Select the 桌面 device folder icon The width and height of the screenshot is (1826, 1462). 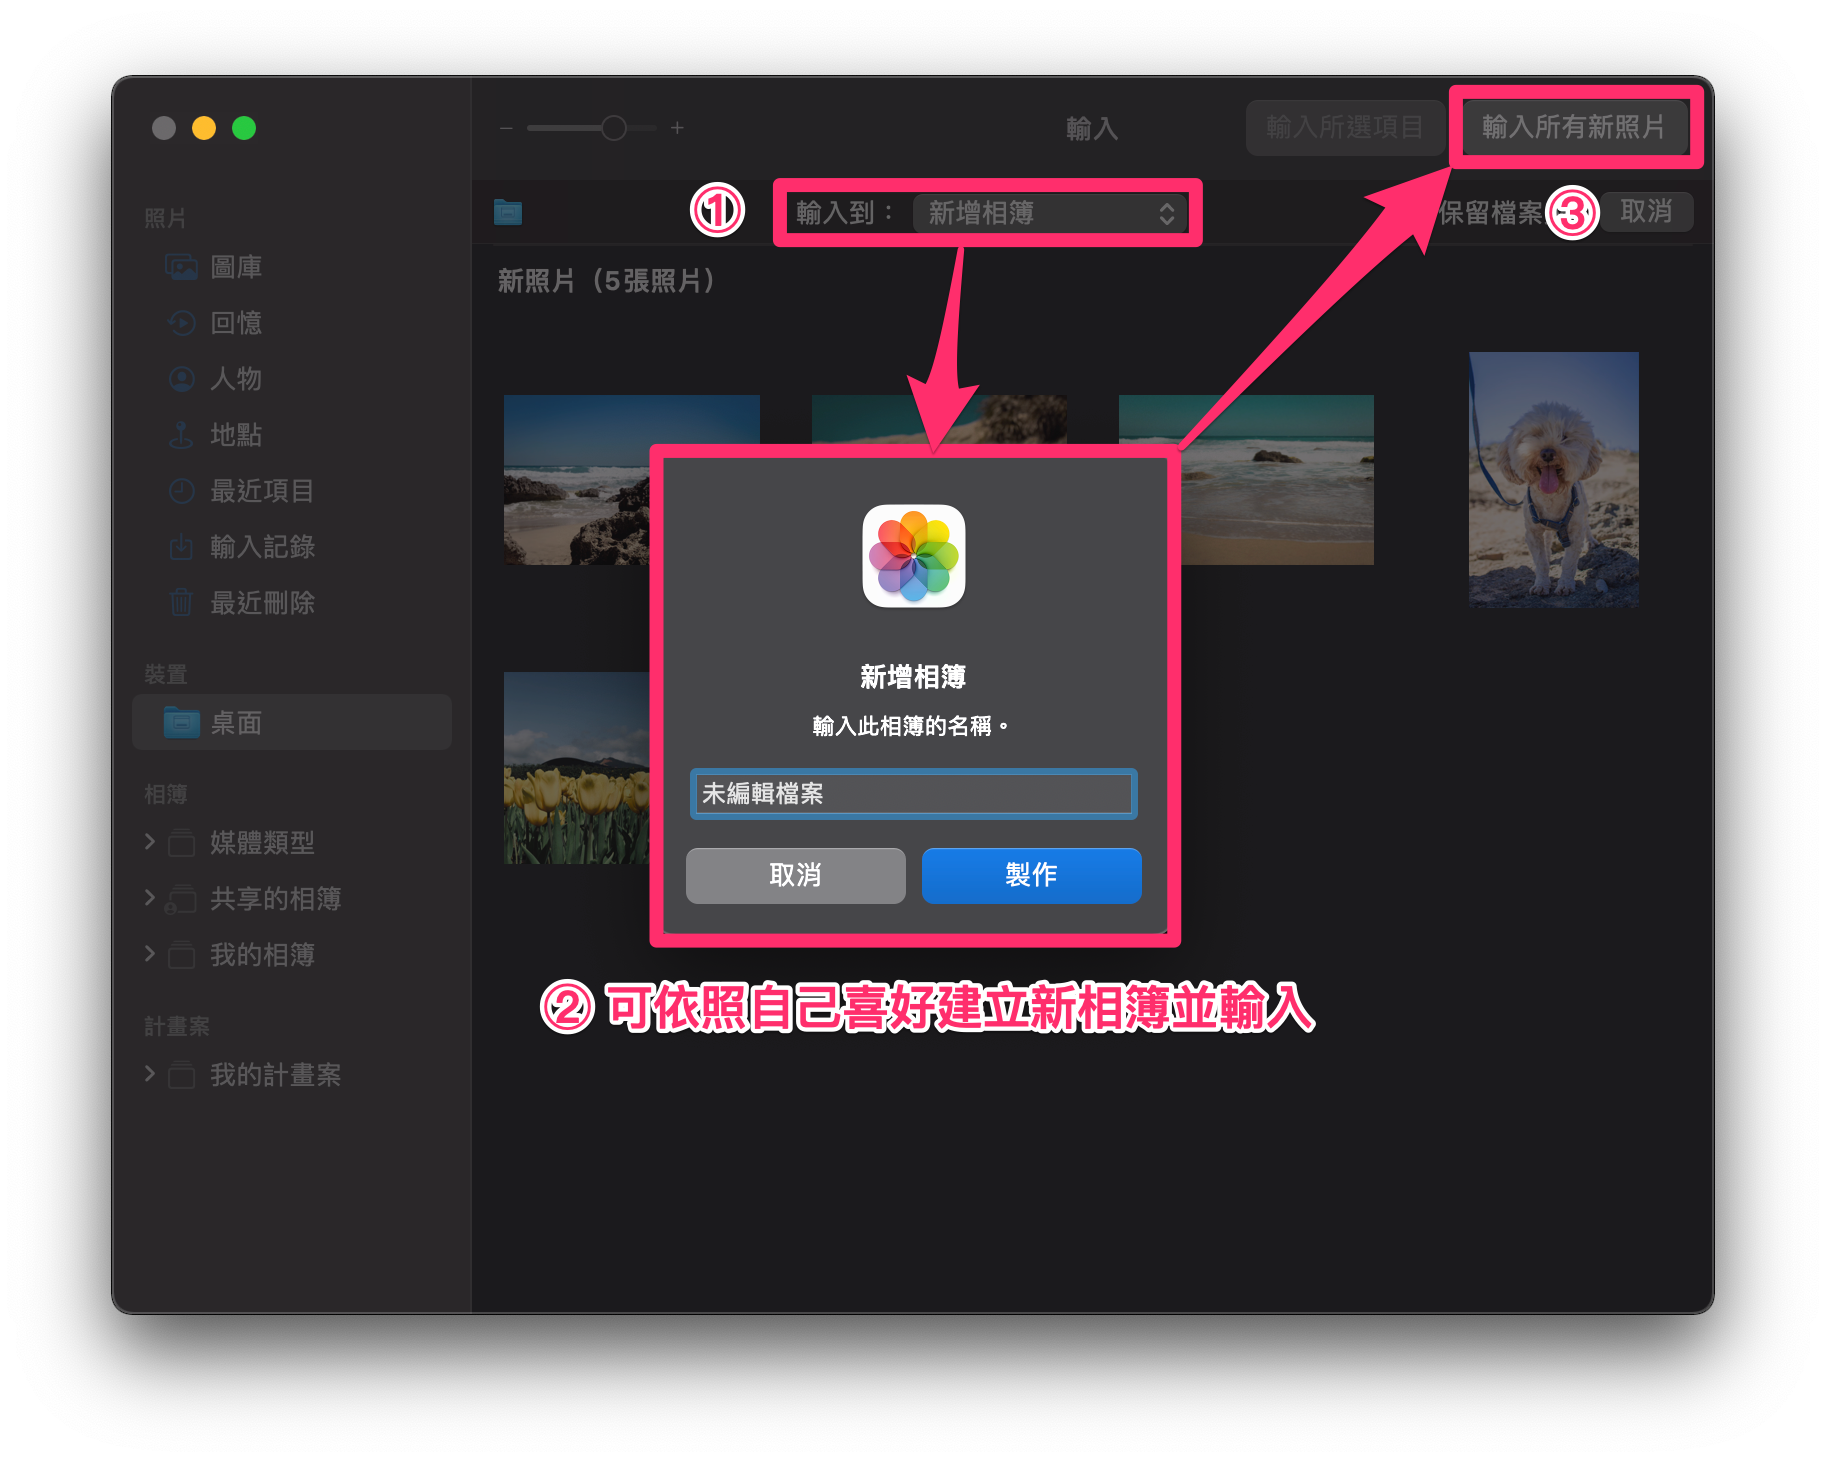click(x=181, y=722)
